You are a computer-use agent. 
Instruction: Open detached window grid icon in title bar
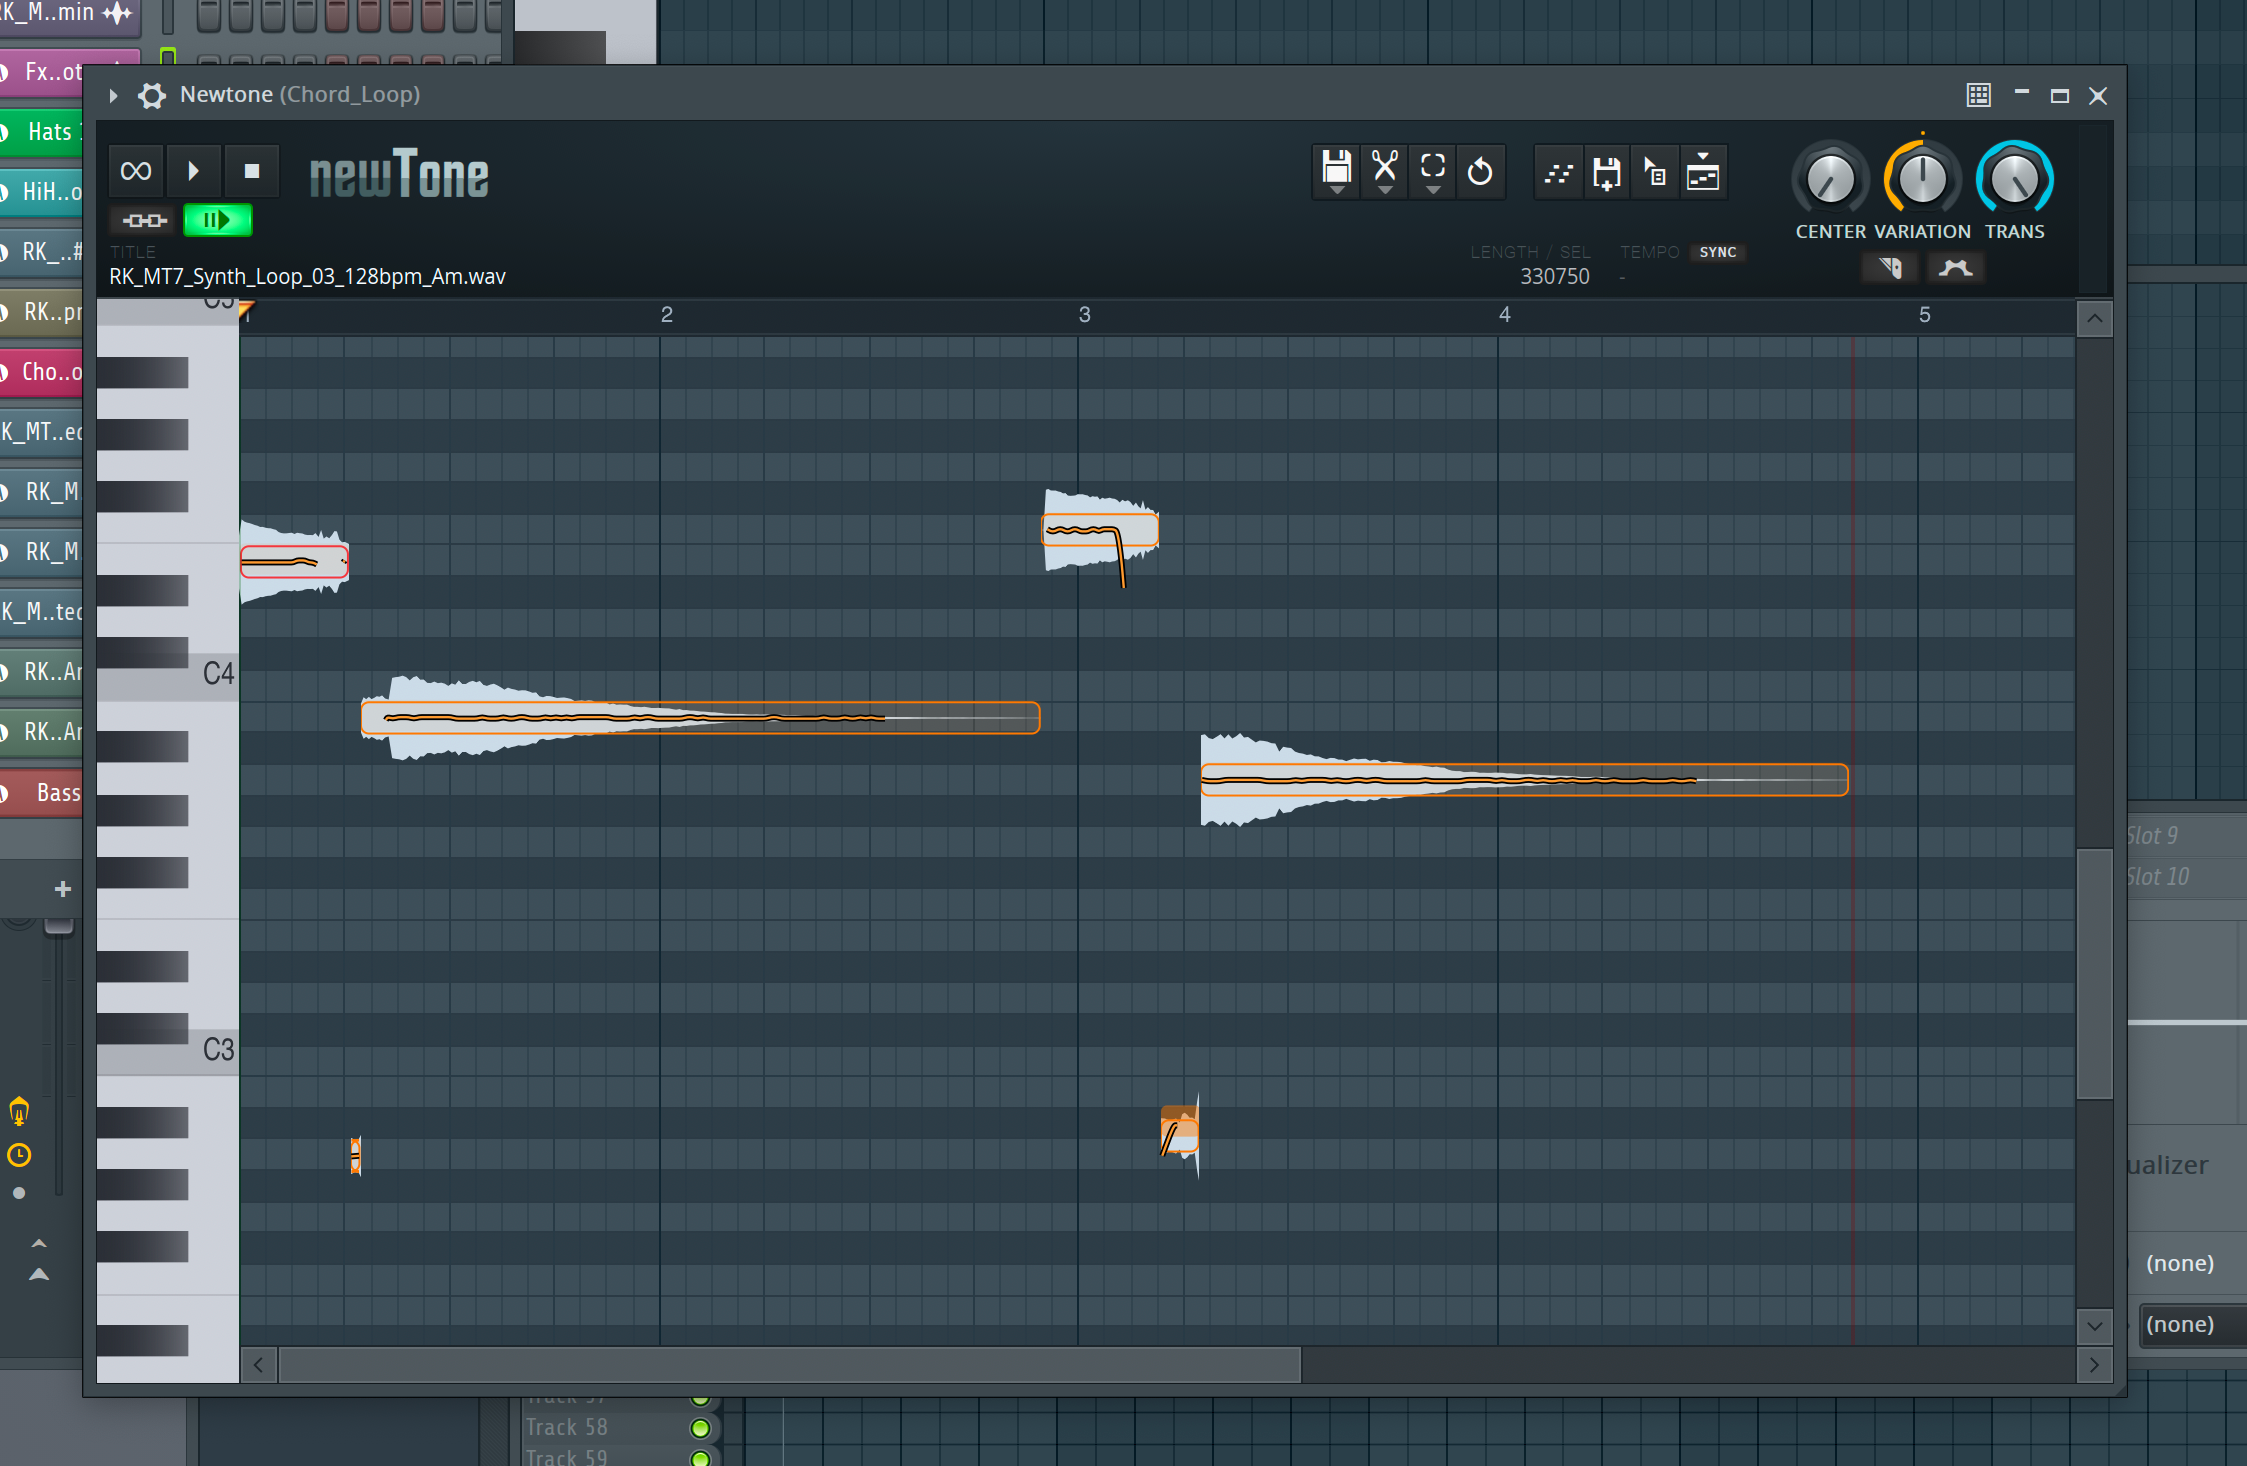(1979, 95)
